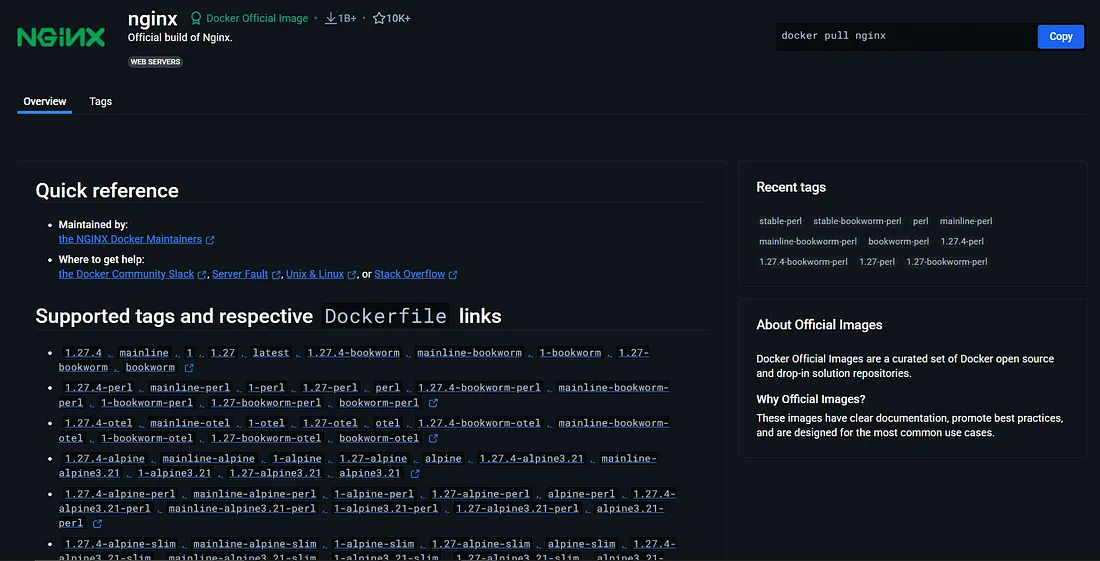Open the NGINX Docker Maintainers link

coord(130,239)
